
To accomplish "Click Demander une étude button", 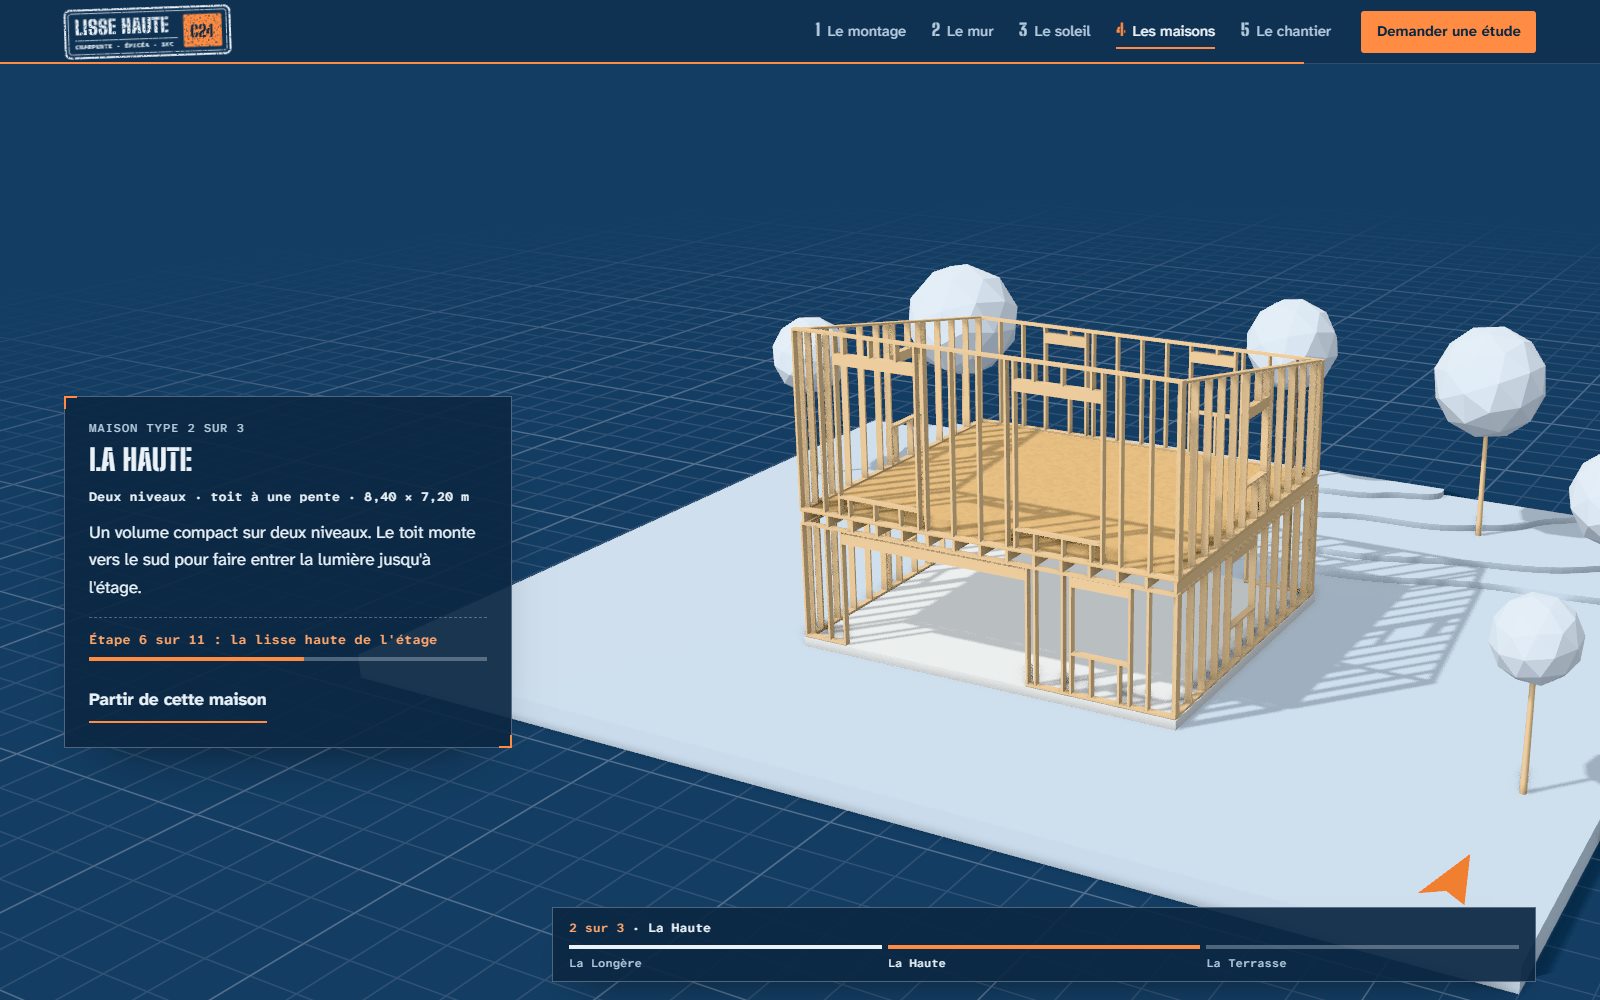I will coord(1448,32).
